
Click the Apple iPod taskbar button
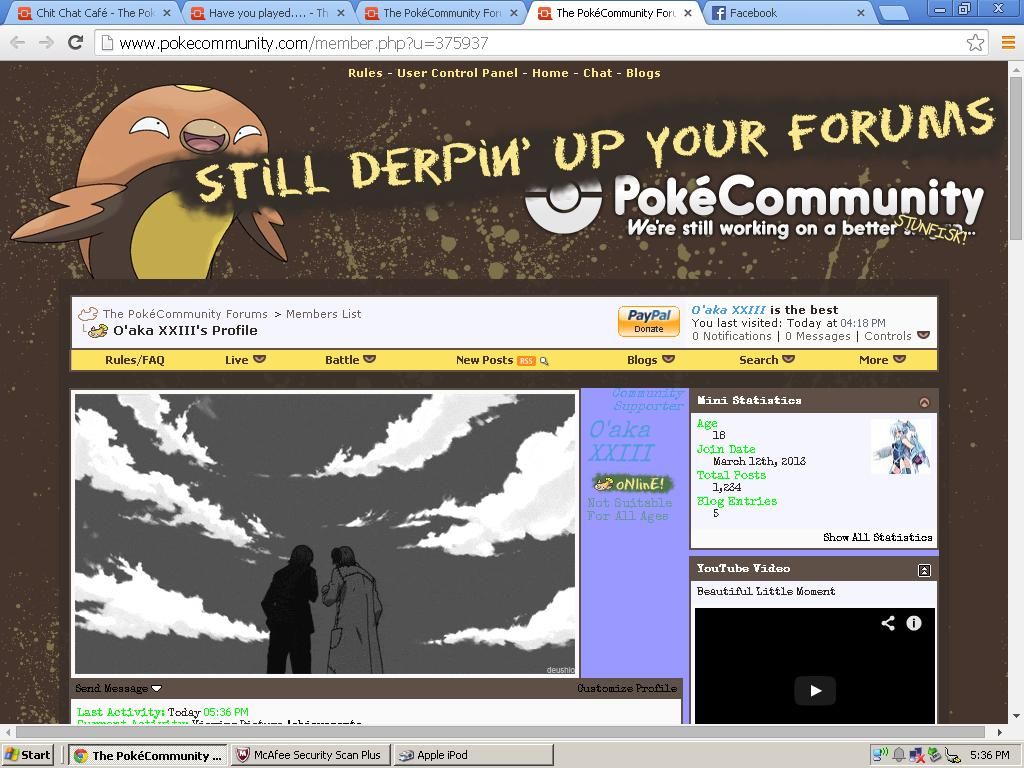[x=474, y=755]
